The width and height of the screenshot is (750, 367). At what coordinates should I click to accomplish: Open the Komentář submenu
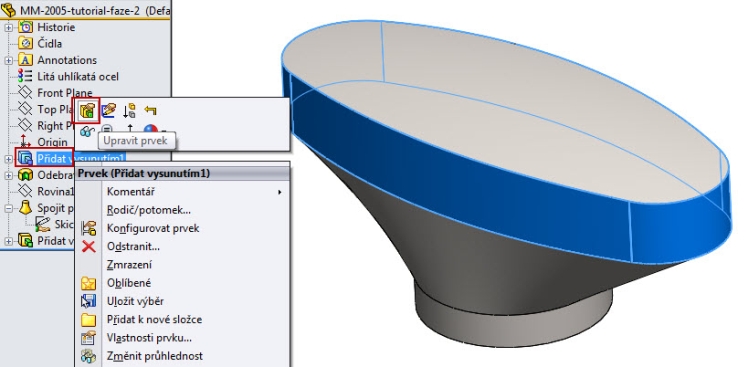183,192
